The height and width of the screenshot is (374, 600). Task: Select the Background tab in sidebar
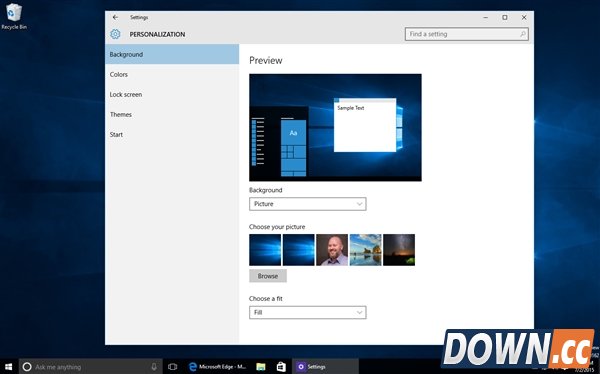point(172,54)
